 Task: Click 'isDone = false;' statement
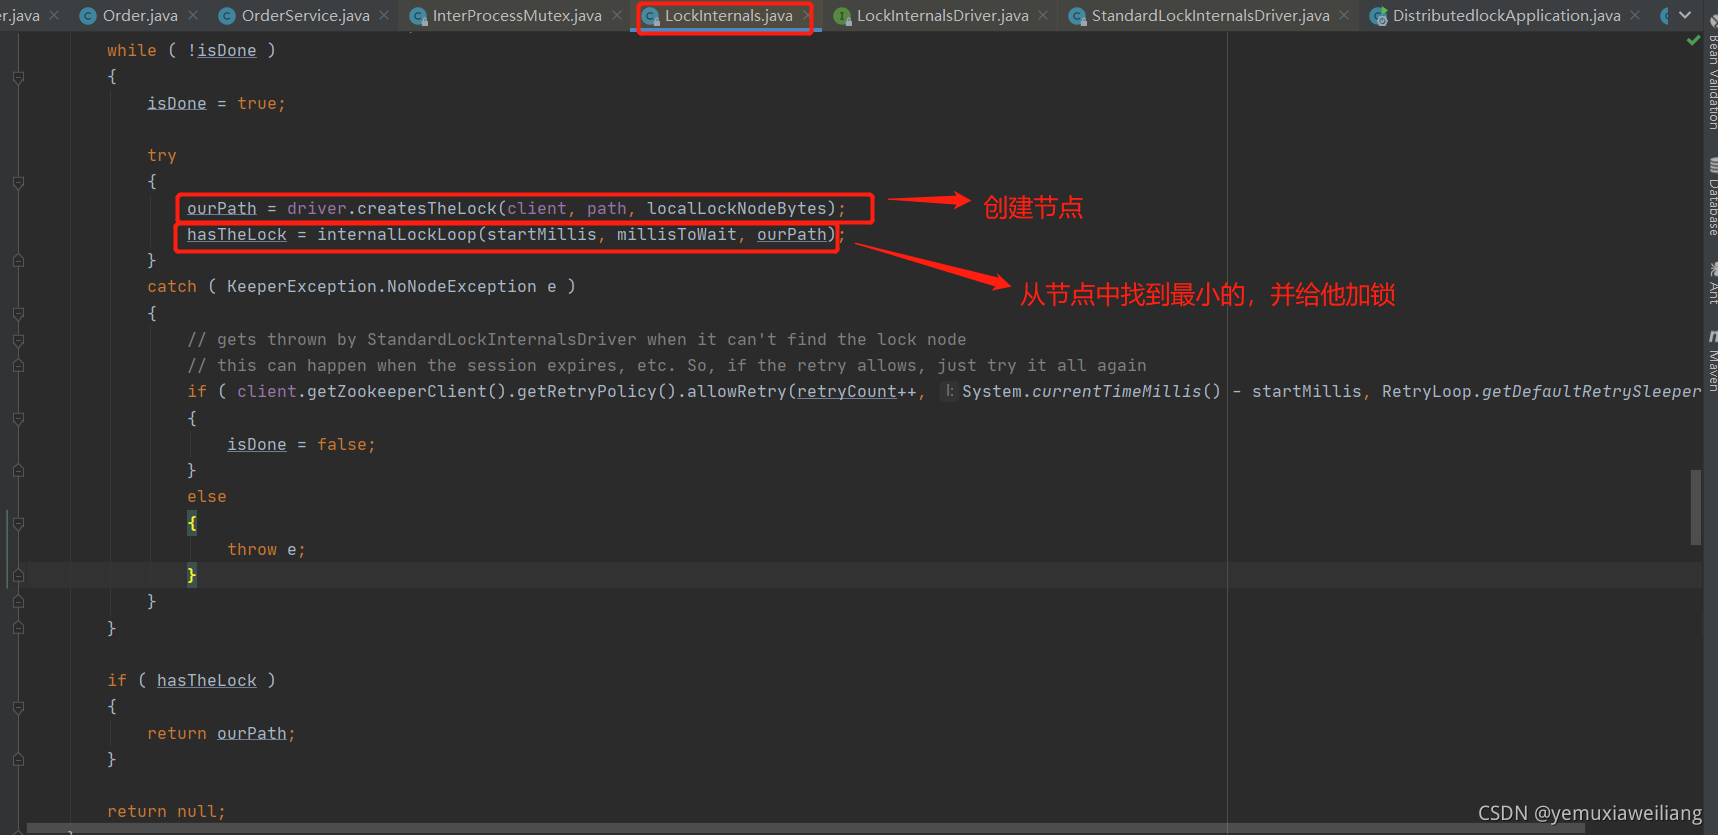click(302, 444)
